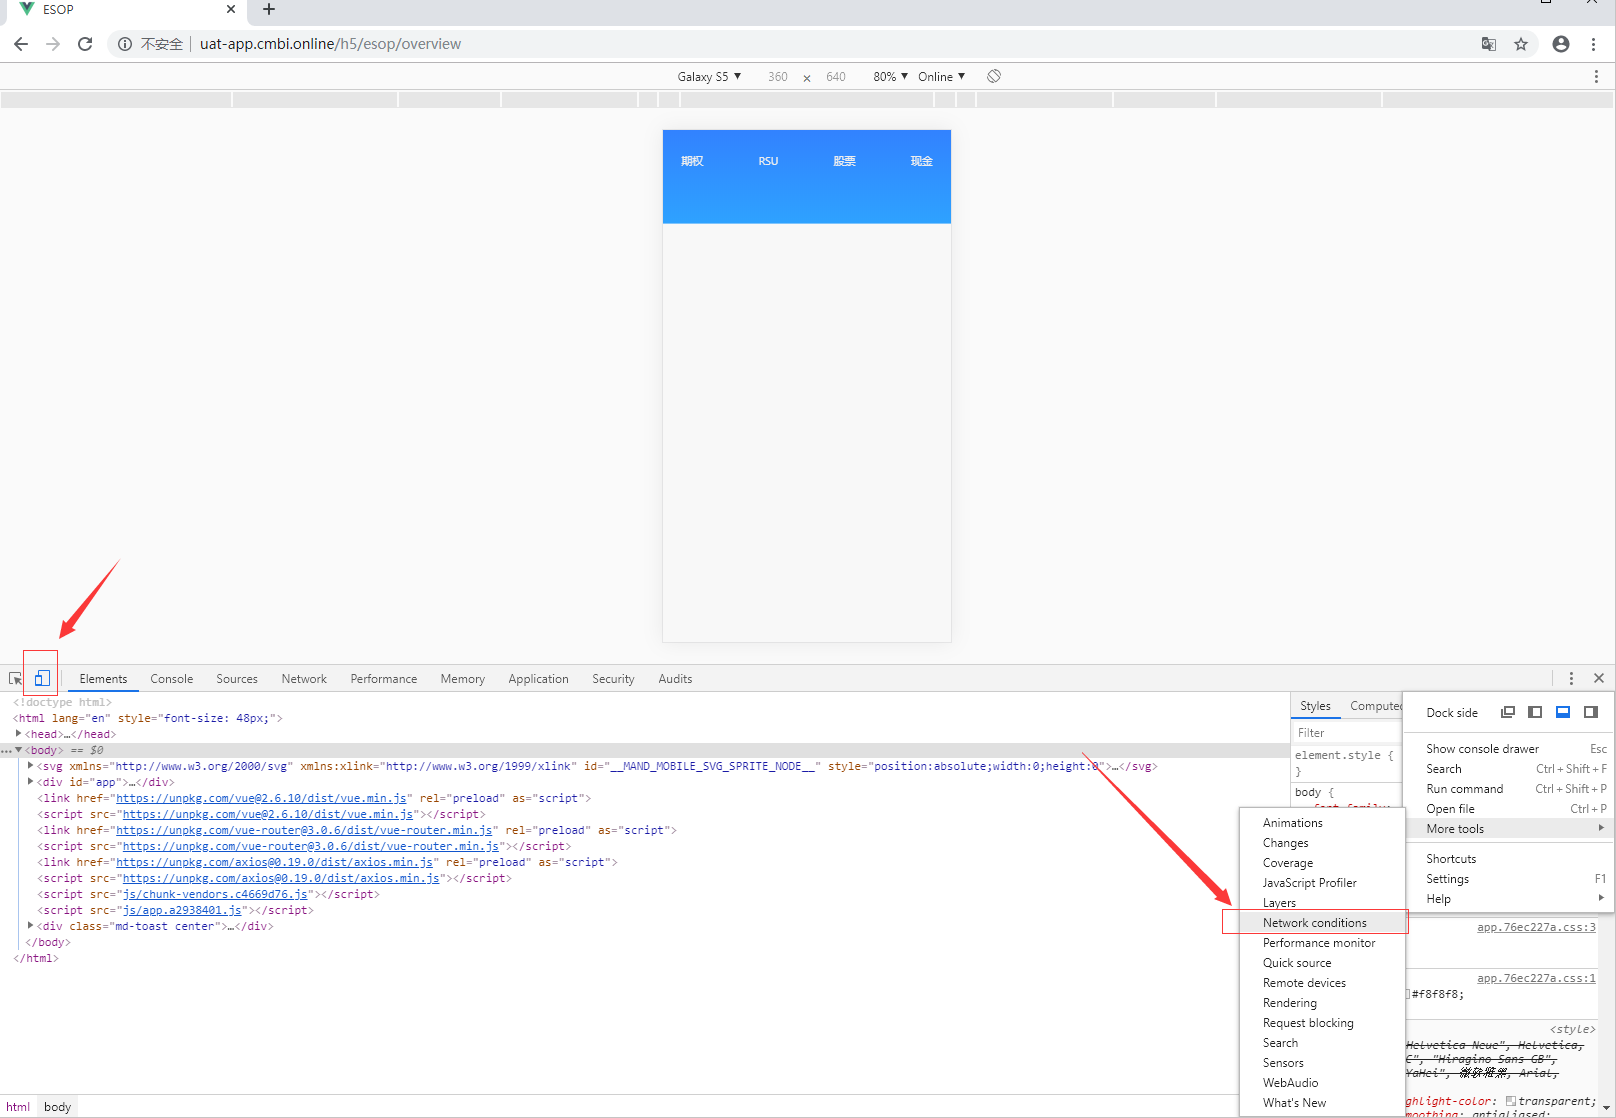Screen dimensions: 1616x1118
Task: Select dock to bottom option
Action: point(1563,712)
